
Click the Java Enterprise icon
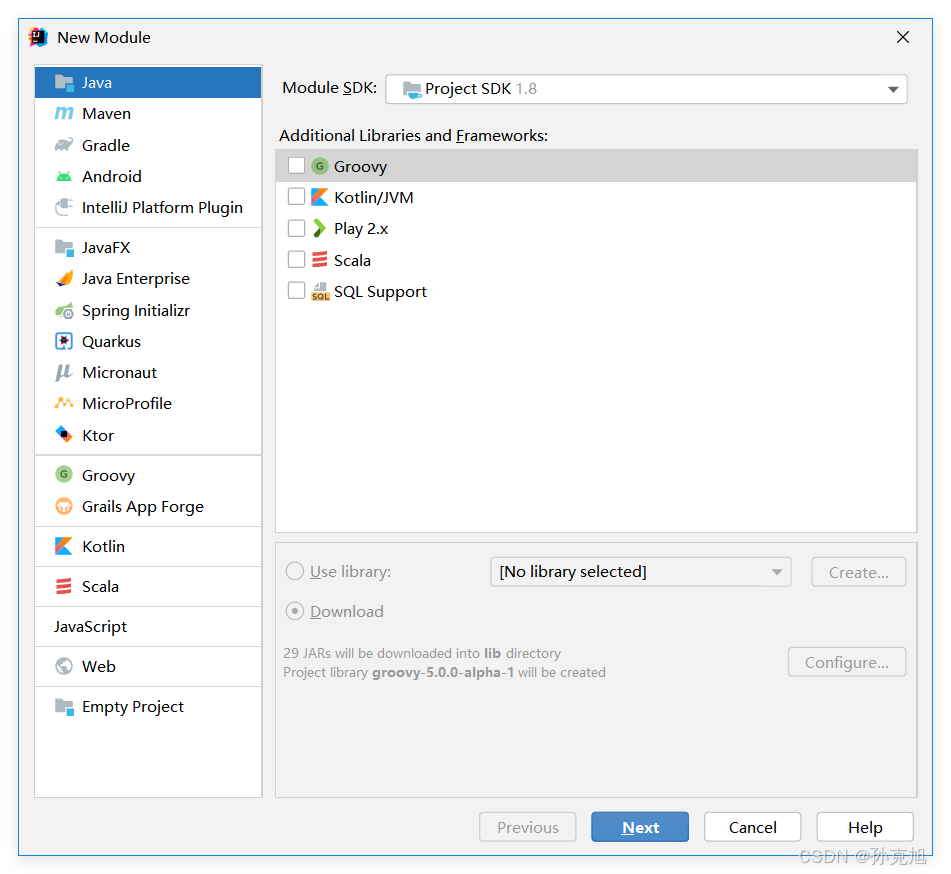(x=64, y=278)
